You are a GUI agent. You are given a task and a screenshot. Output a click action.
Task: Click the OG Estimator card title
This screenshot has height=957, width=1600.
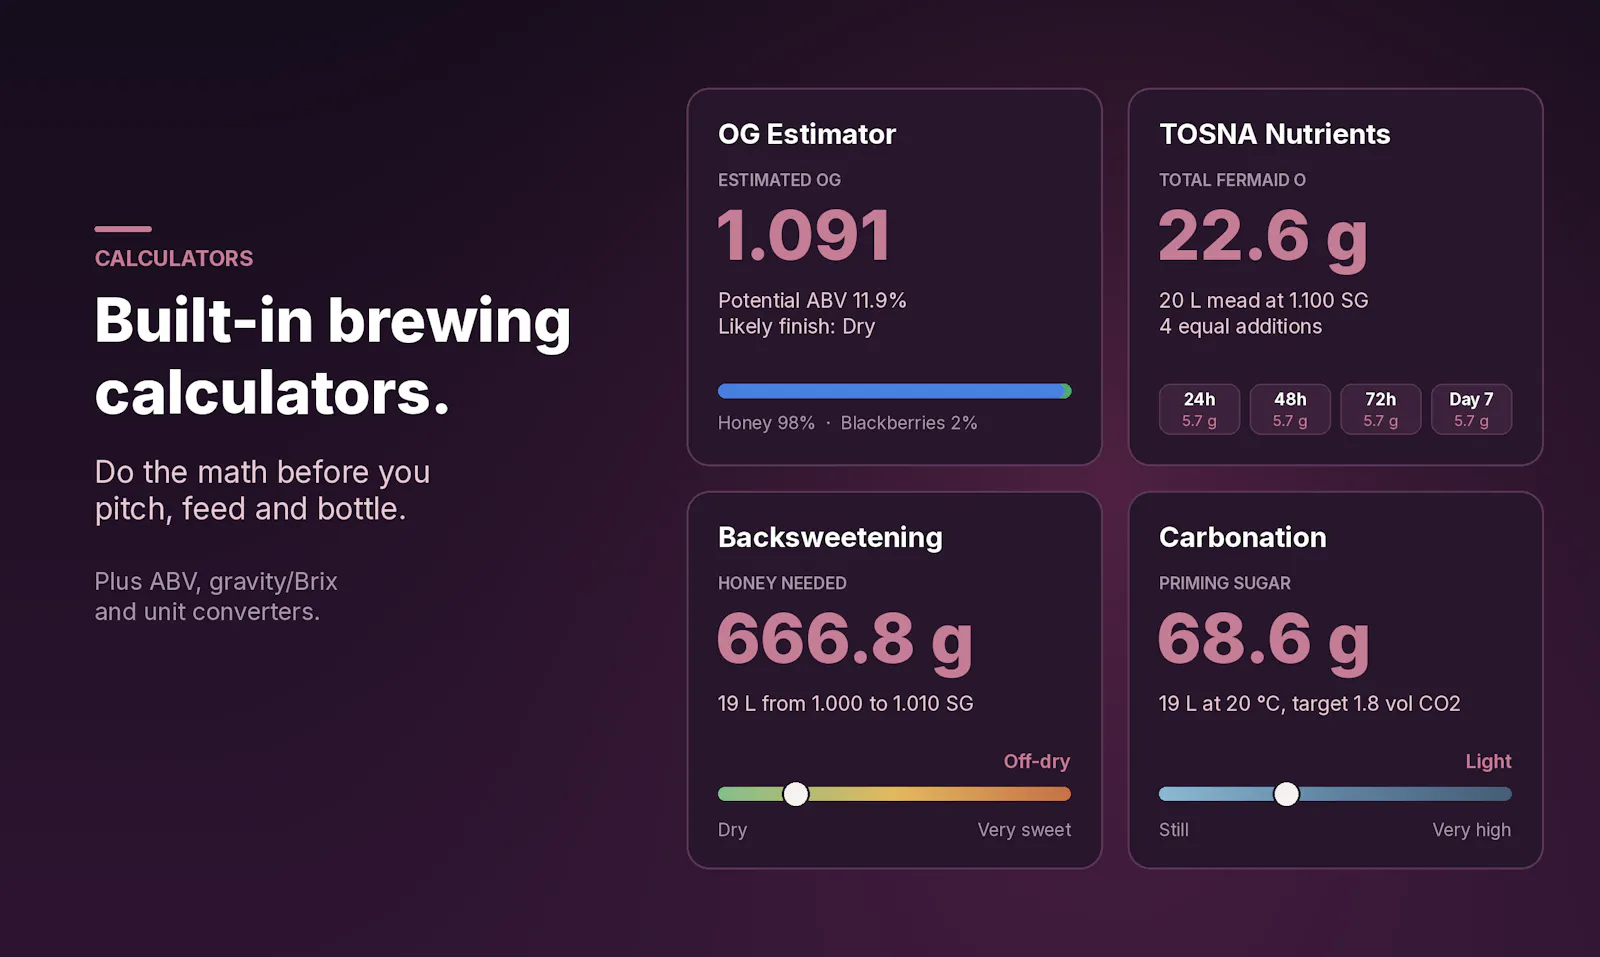pyautogui.click(x=807, y=134)
